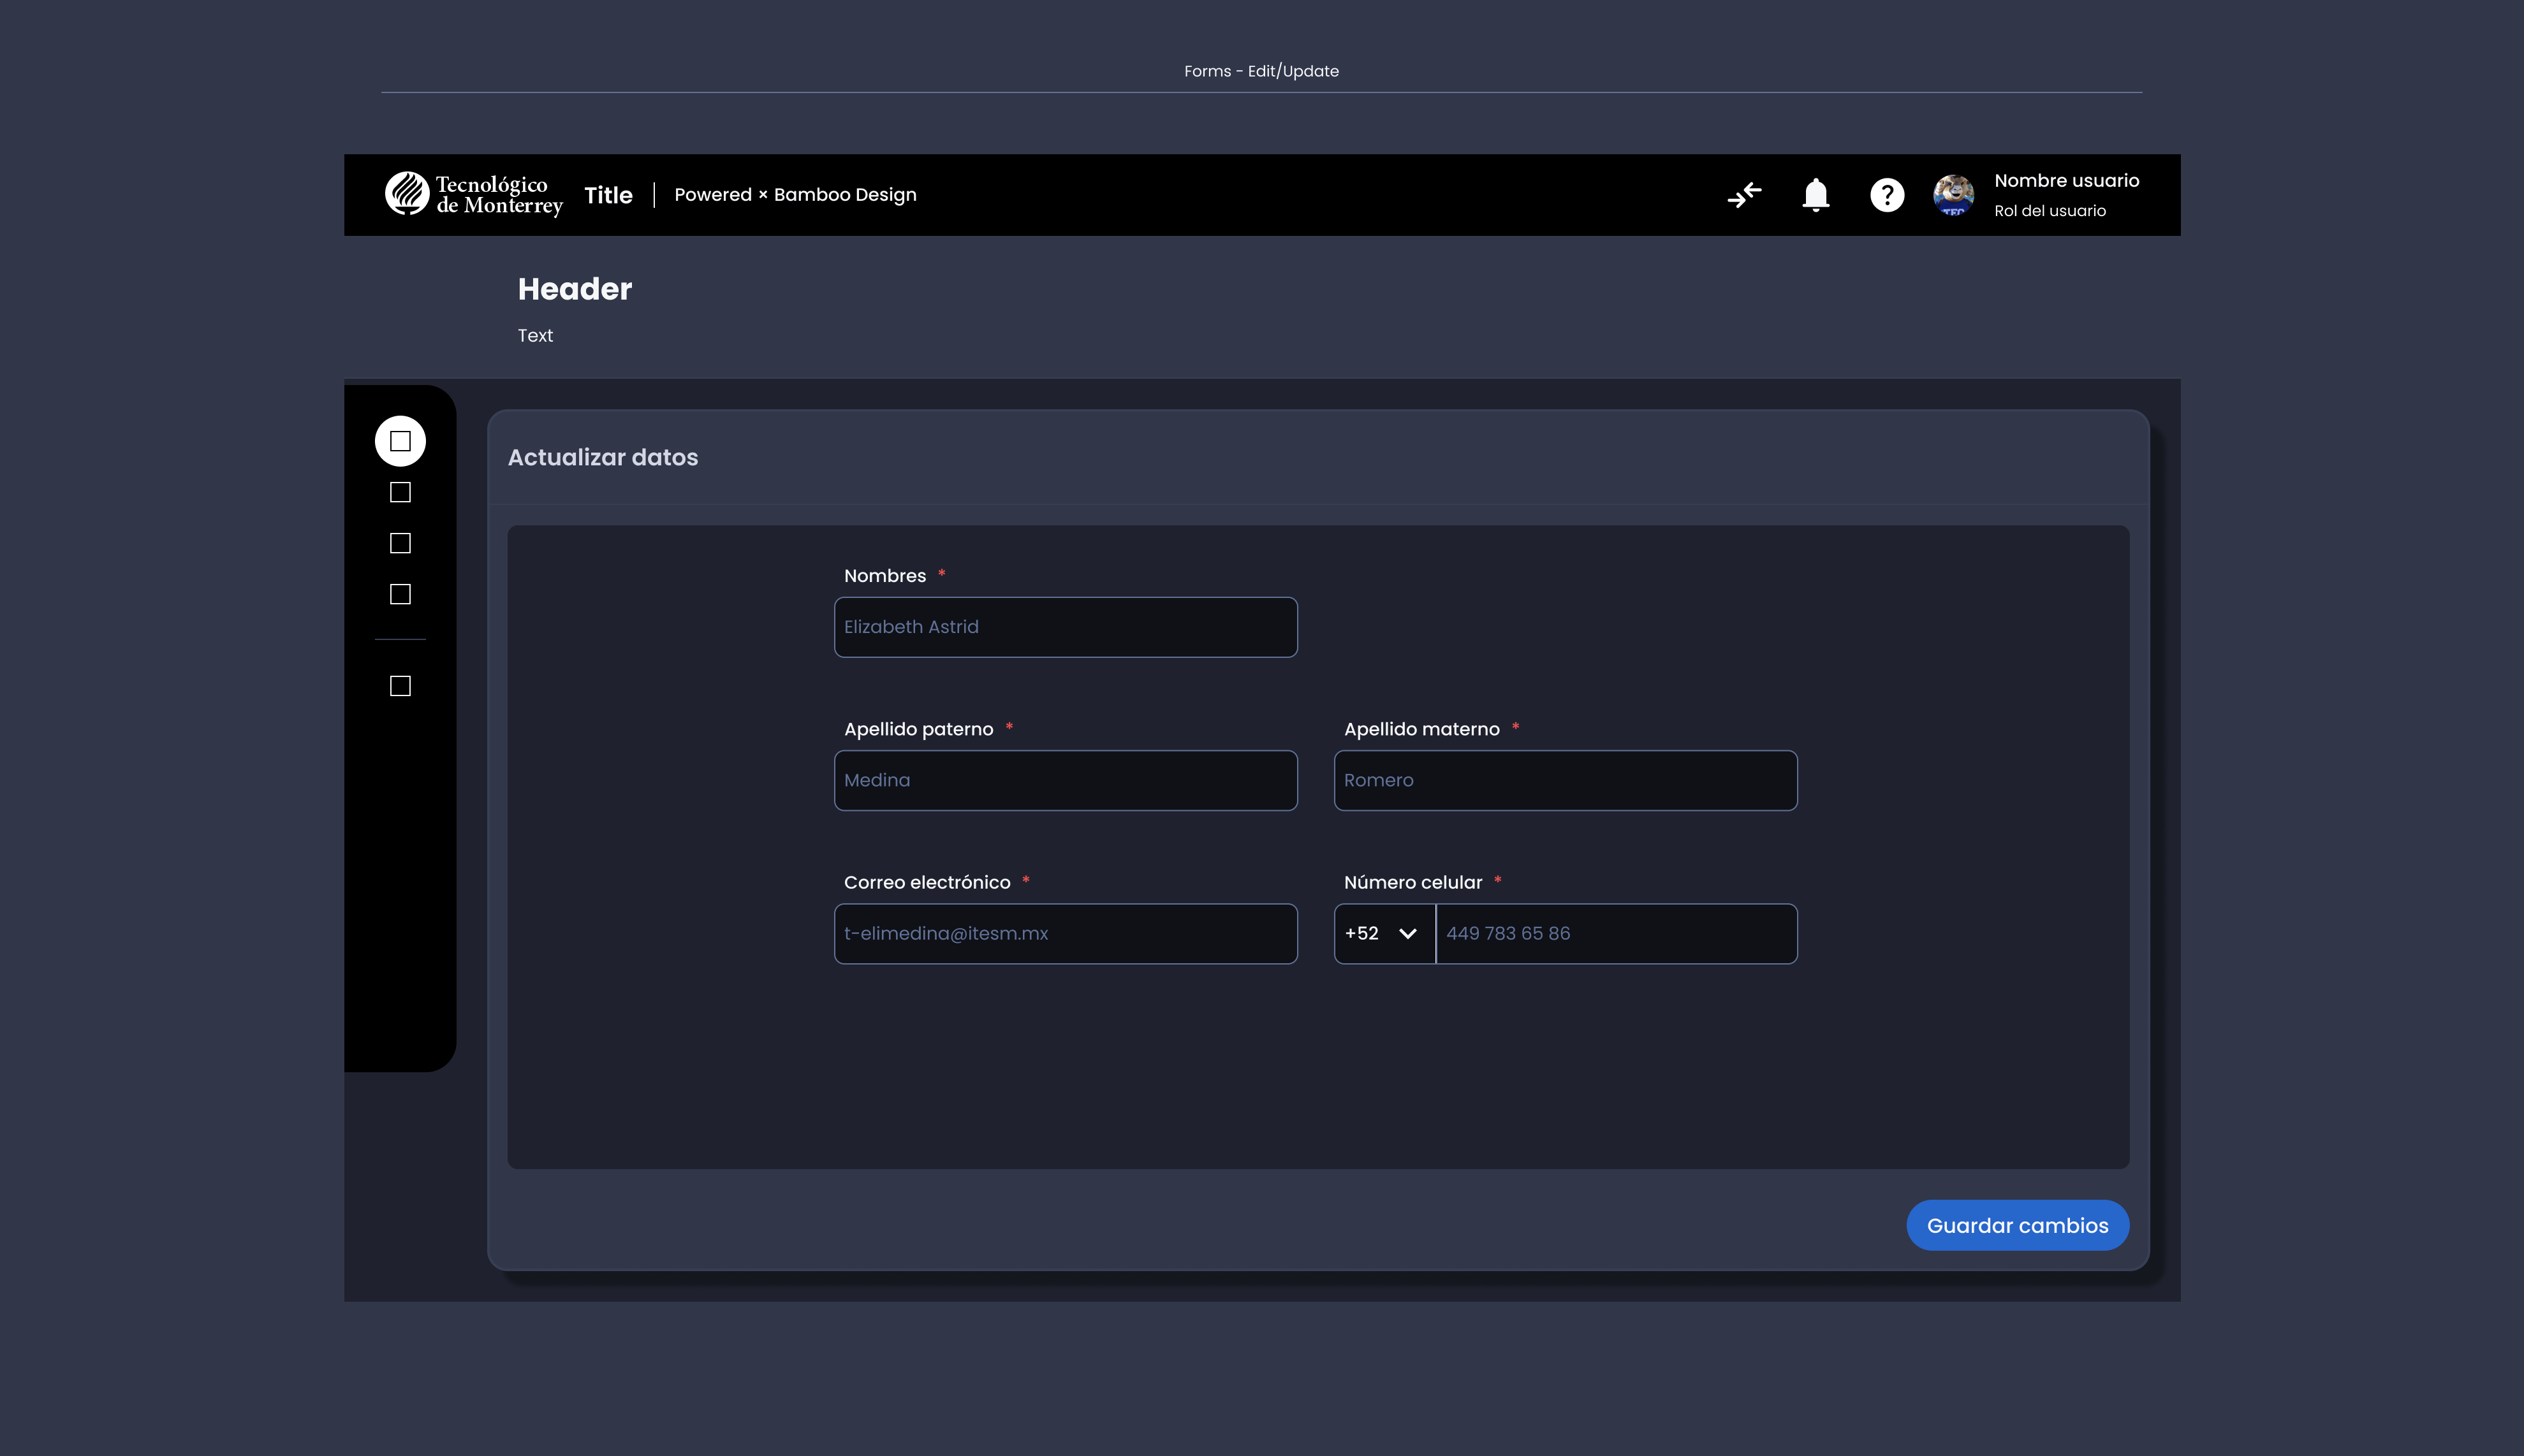This screenshot has width=2524, height=1456.
Task: Open the help question mark icon
Action: [1887, 194]
